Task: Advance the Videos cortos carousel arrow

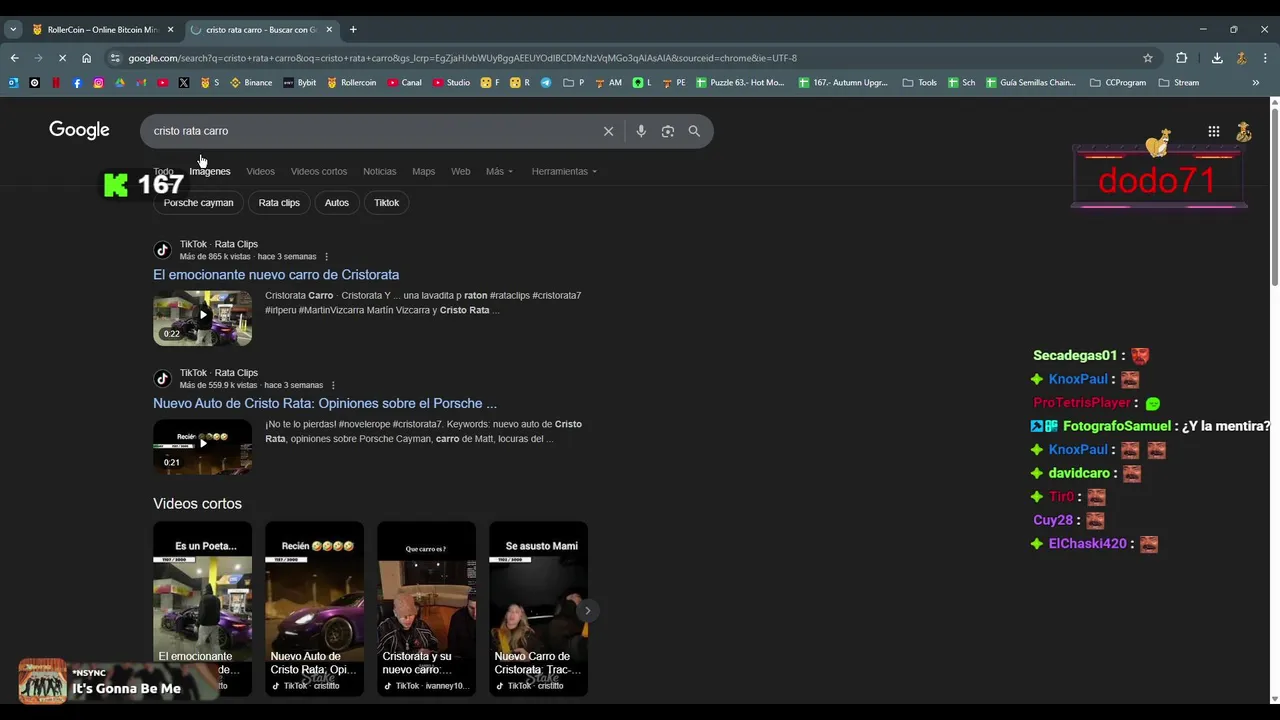Action: pyautogui.click(x=588, y=611)
